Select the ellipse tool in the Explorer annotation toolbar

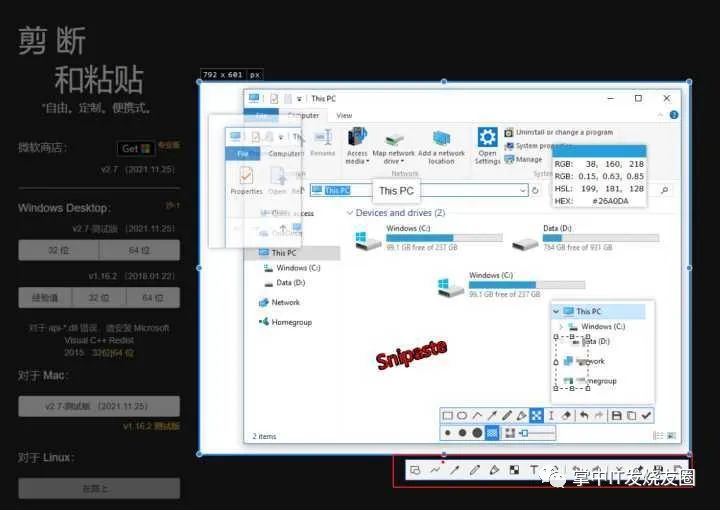[x=462, y=416]
